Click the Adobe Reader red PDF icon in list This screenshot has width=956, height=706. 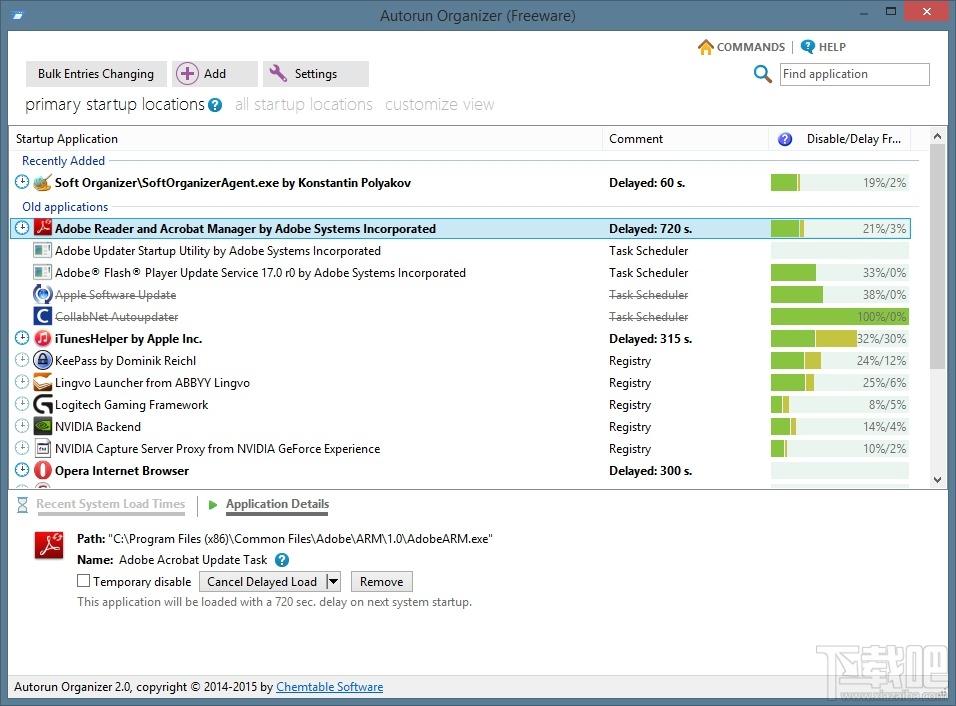(42, 228)
